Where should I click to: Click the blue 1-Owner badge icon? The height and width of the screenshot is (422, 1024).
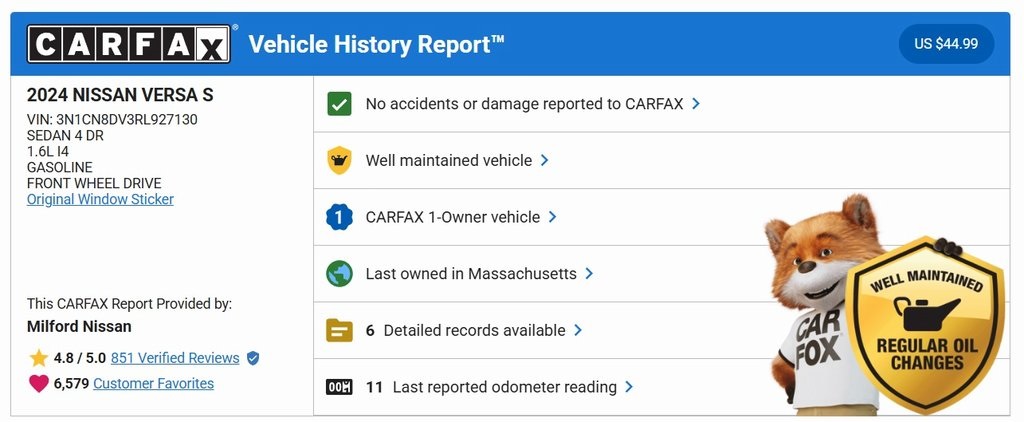pyautogui.click(x=339, y=217)
